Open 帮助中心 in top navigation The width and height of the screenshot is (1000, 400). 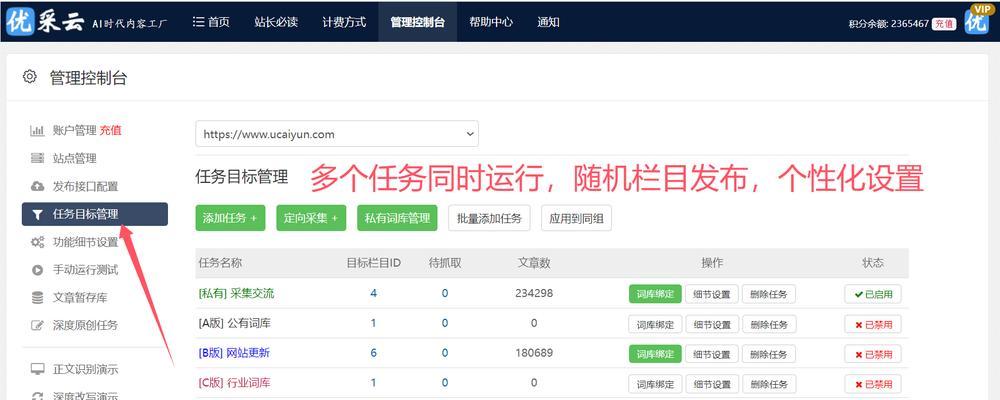coord(491,22)
